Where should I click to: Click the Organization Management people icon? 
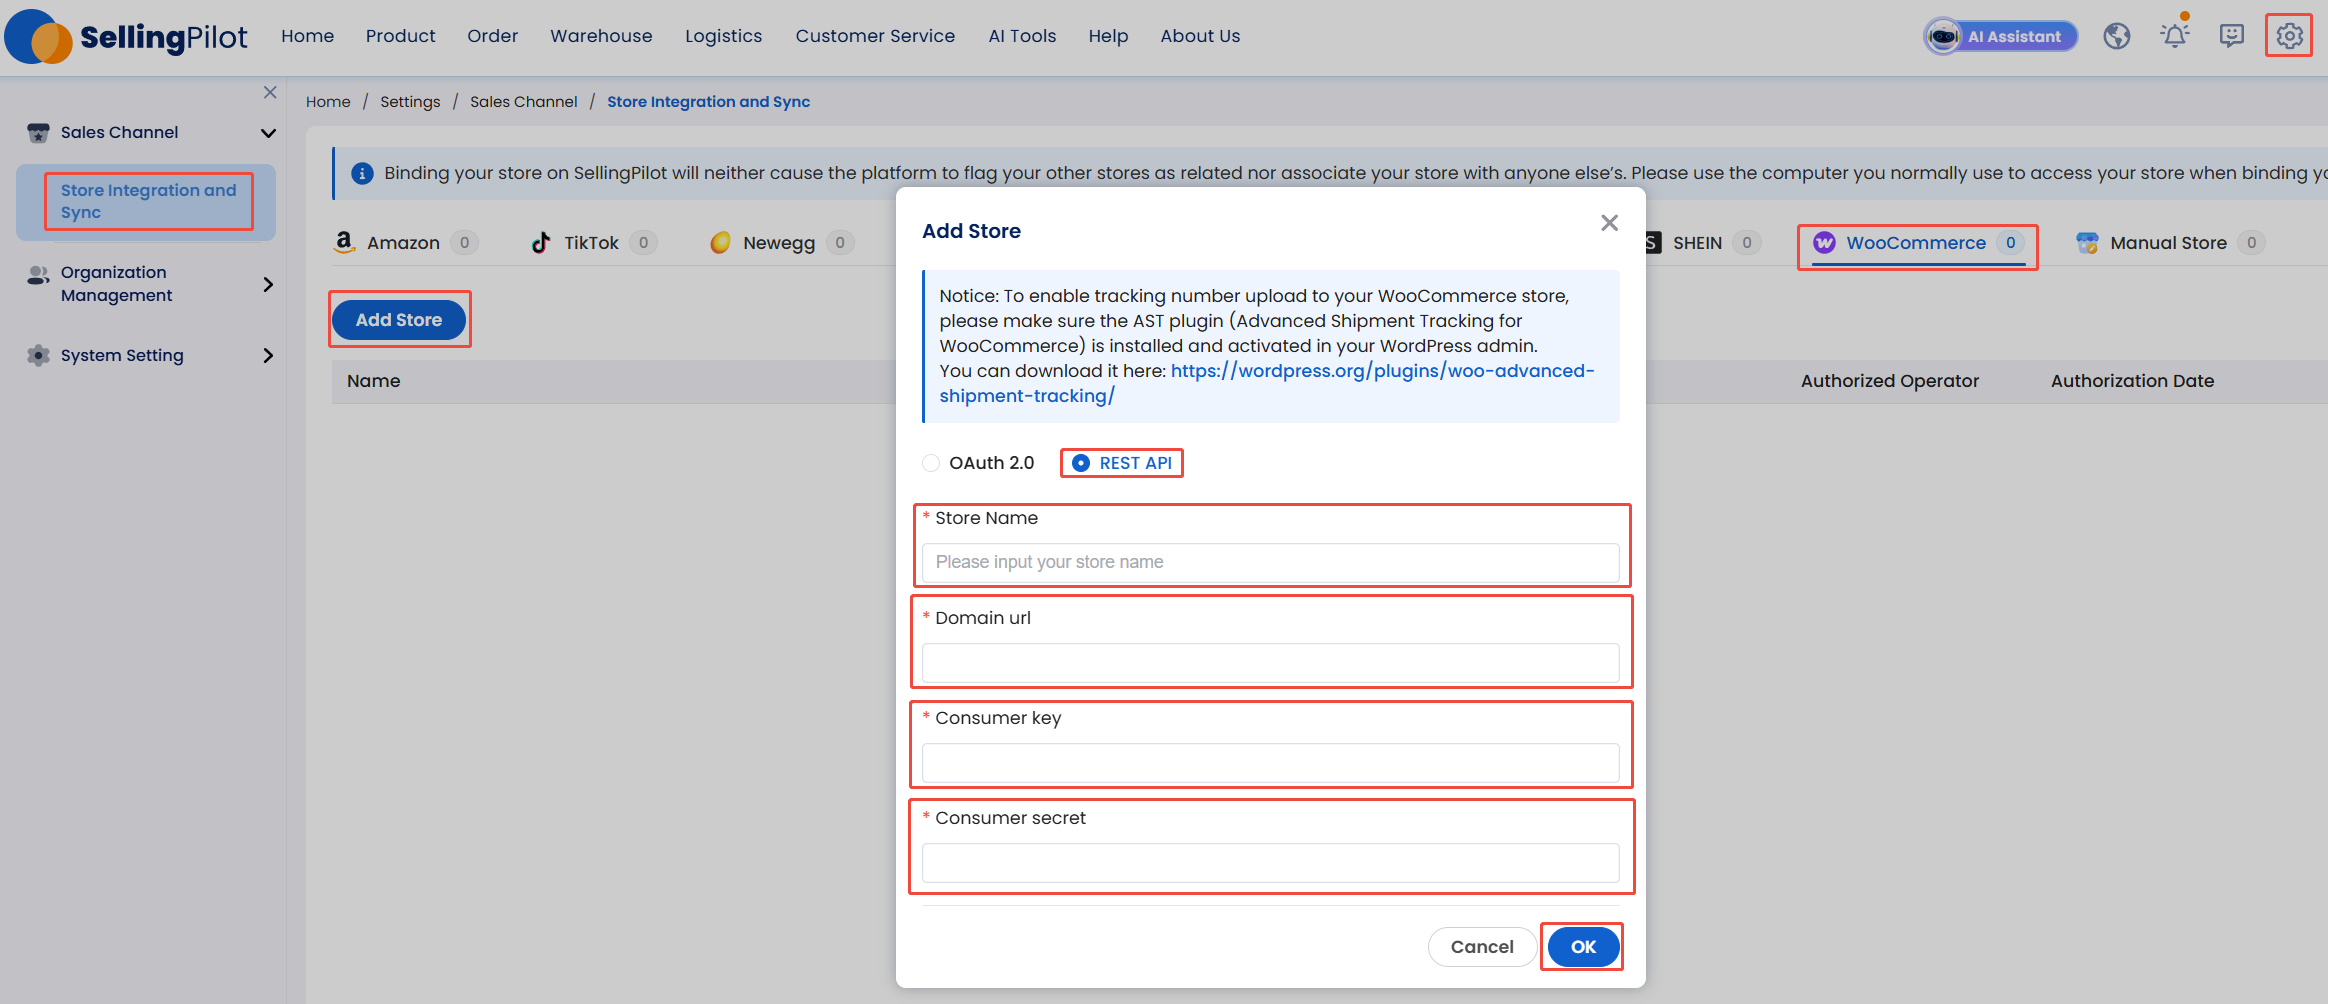38,274
